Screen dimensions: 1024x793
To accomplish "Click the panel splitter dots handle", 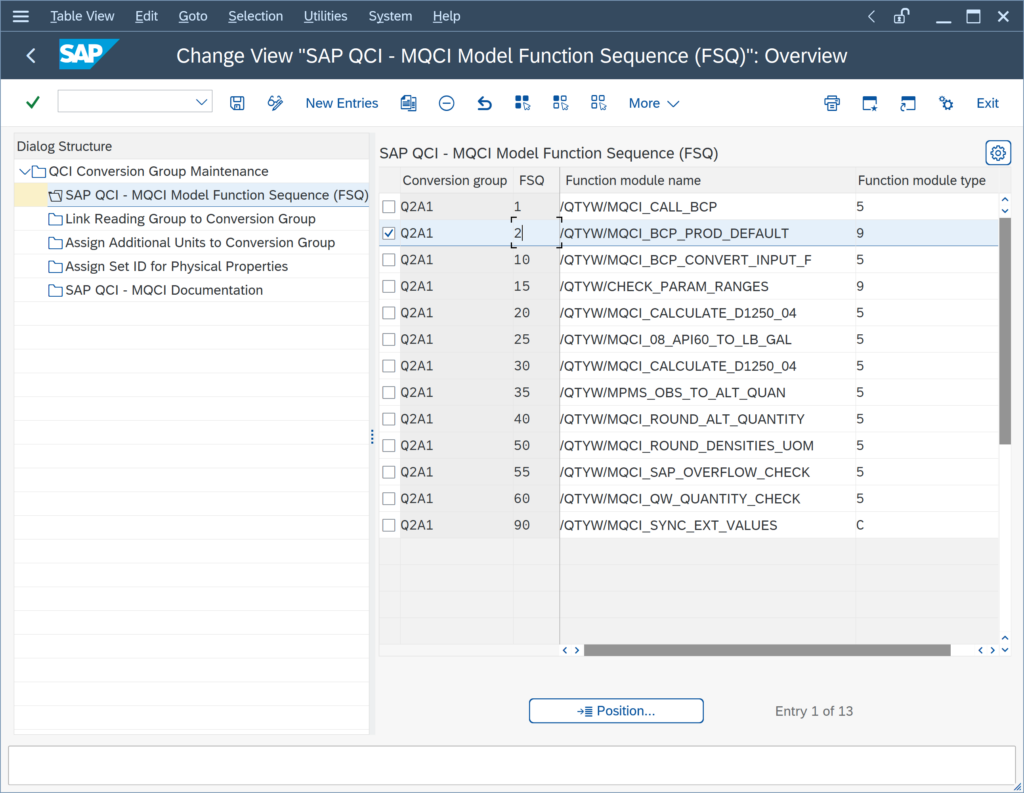I will pos(372,436).
